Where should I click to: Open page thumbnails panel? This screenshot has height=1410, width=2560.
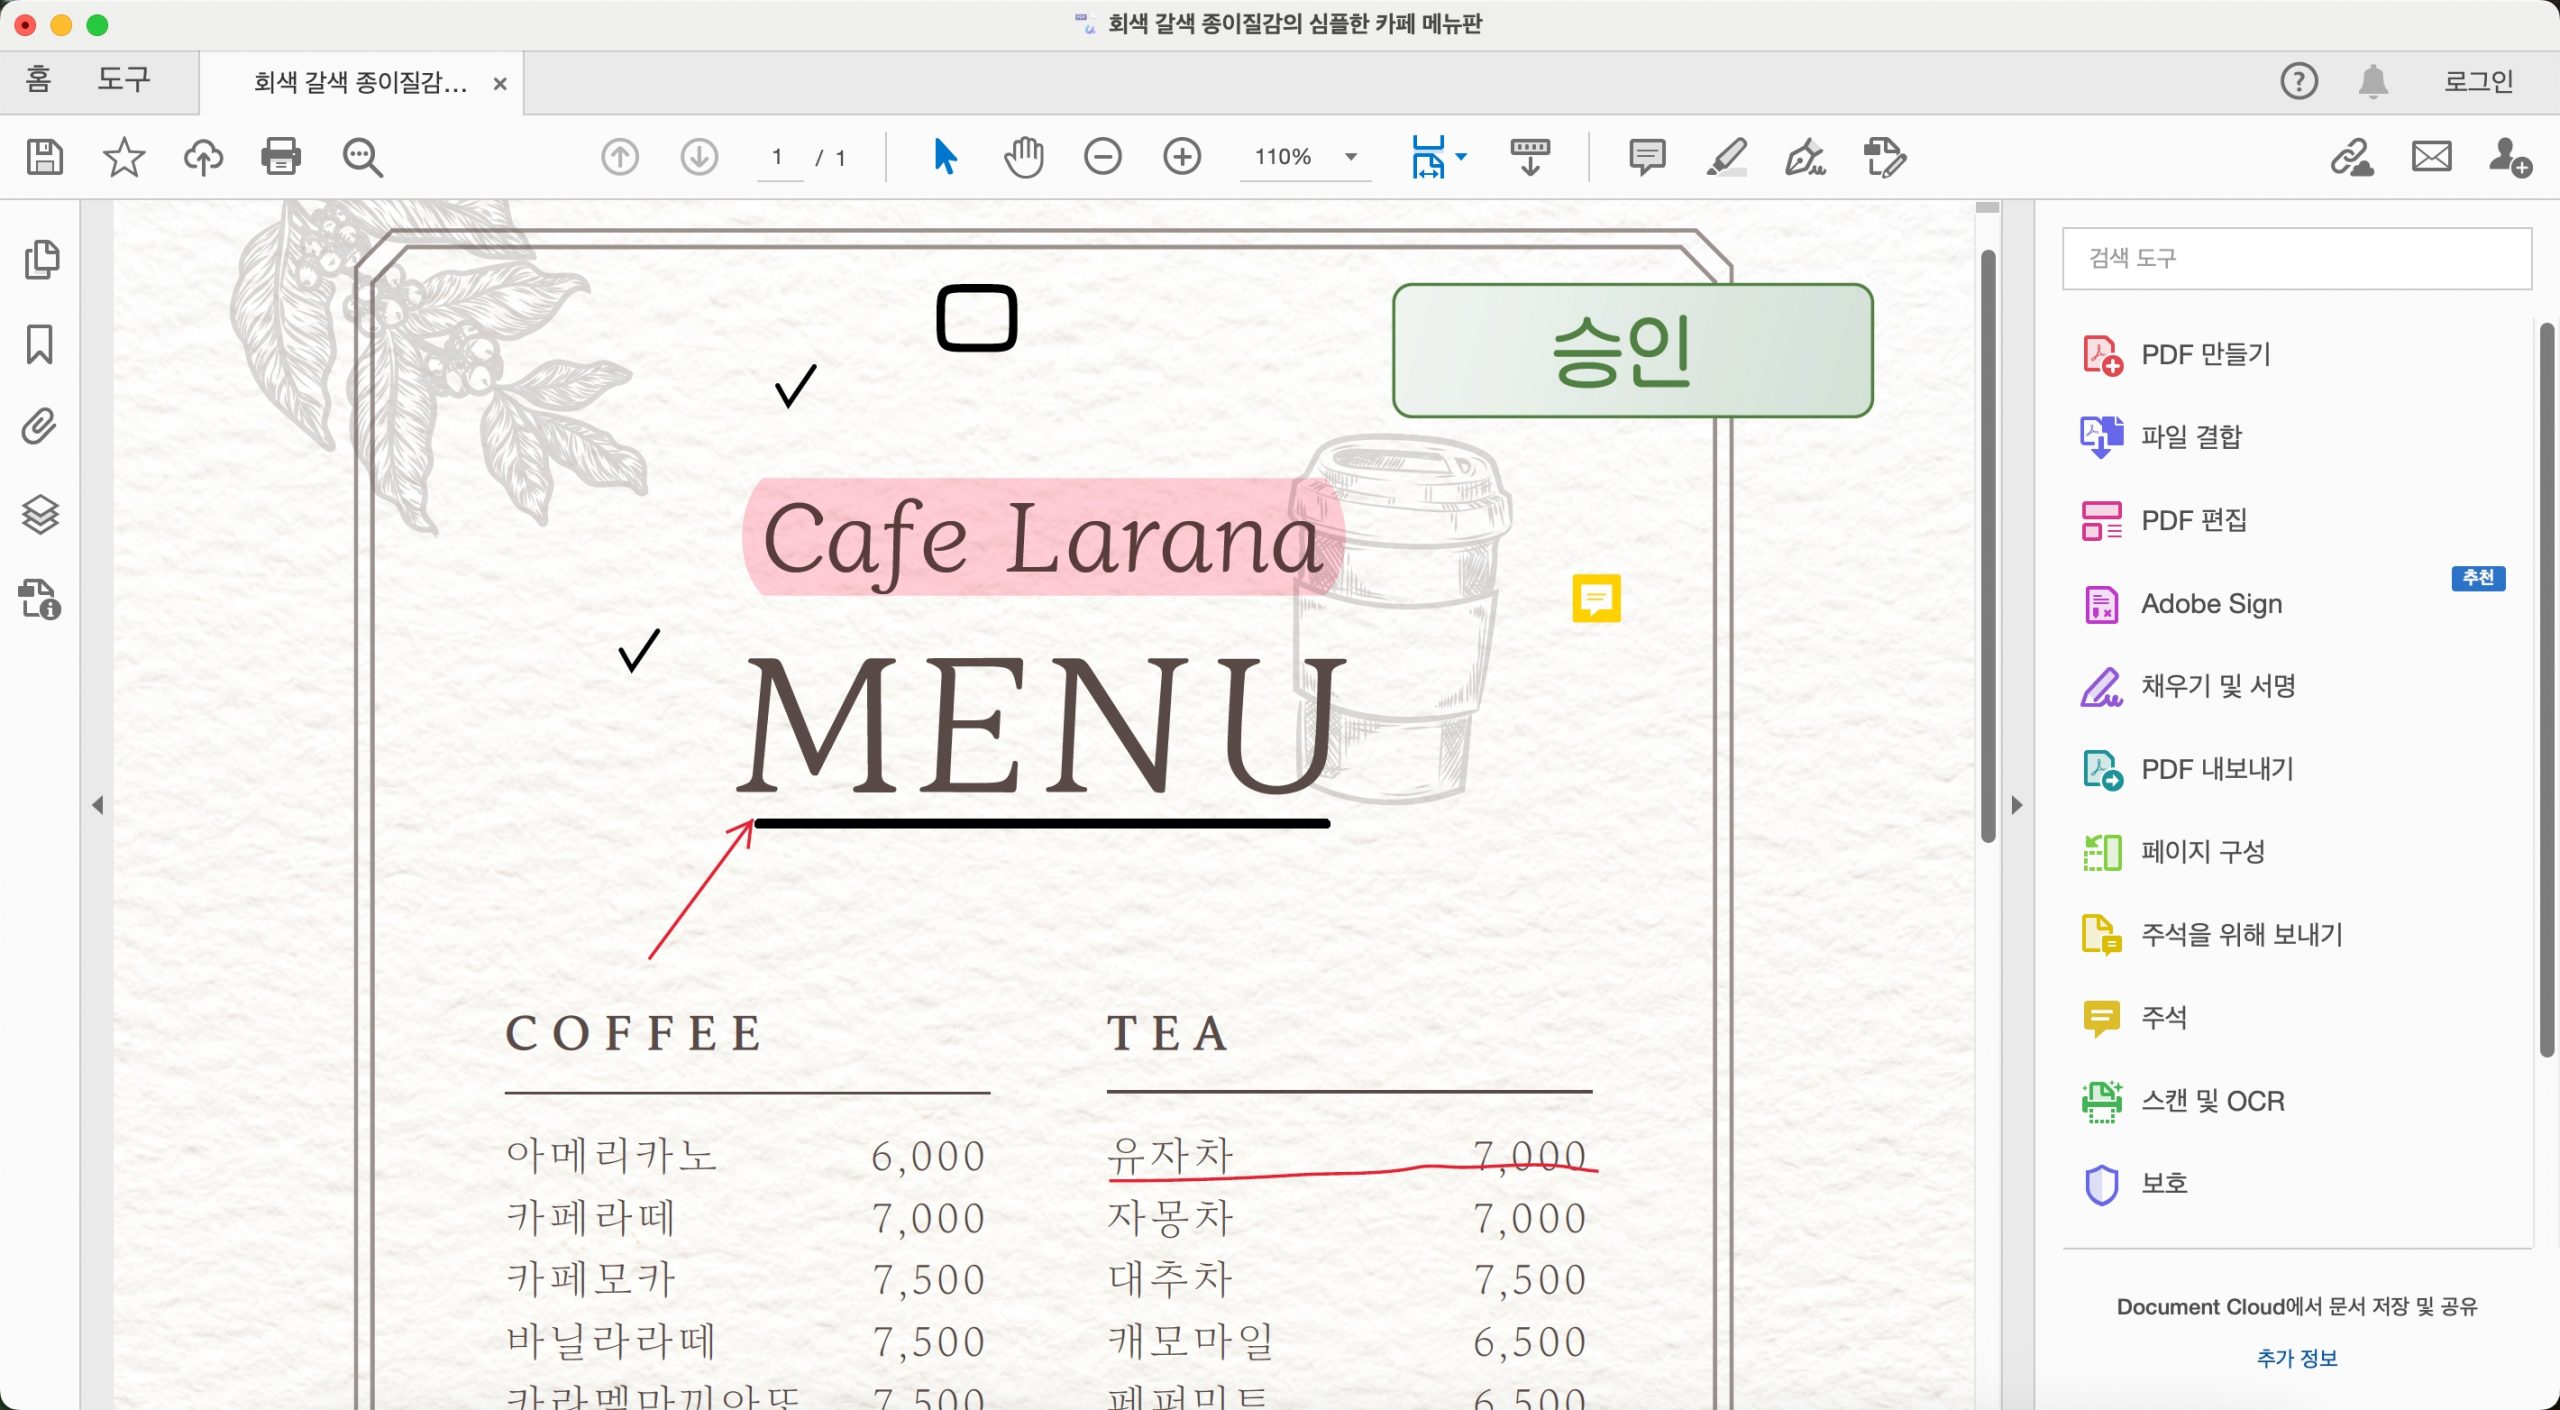(41, 259)
